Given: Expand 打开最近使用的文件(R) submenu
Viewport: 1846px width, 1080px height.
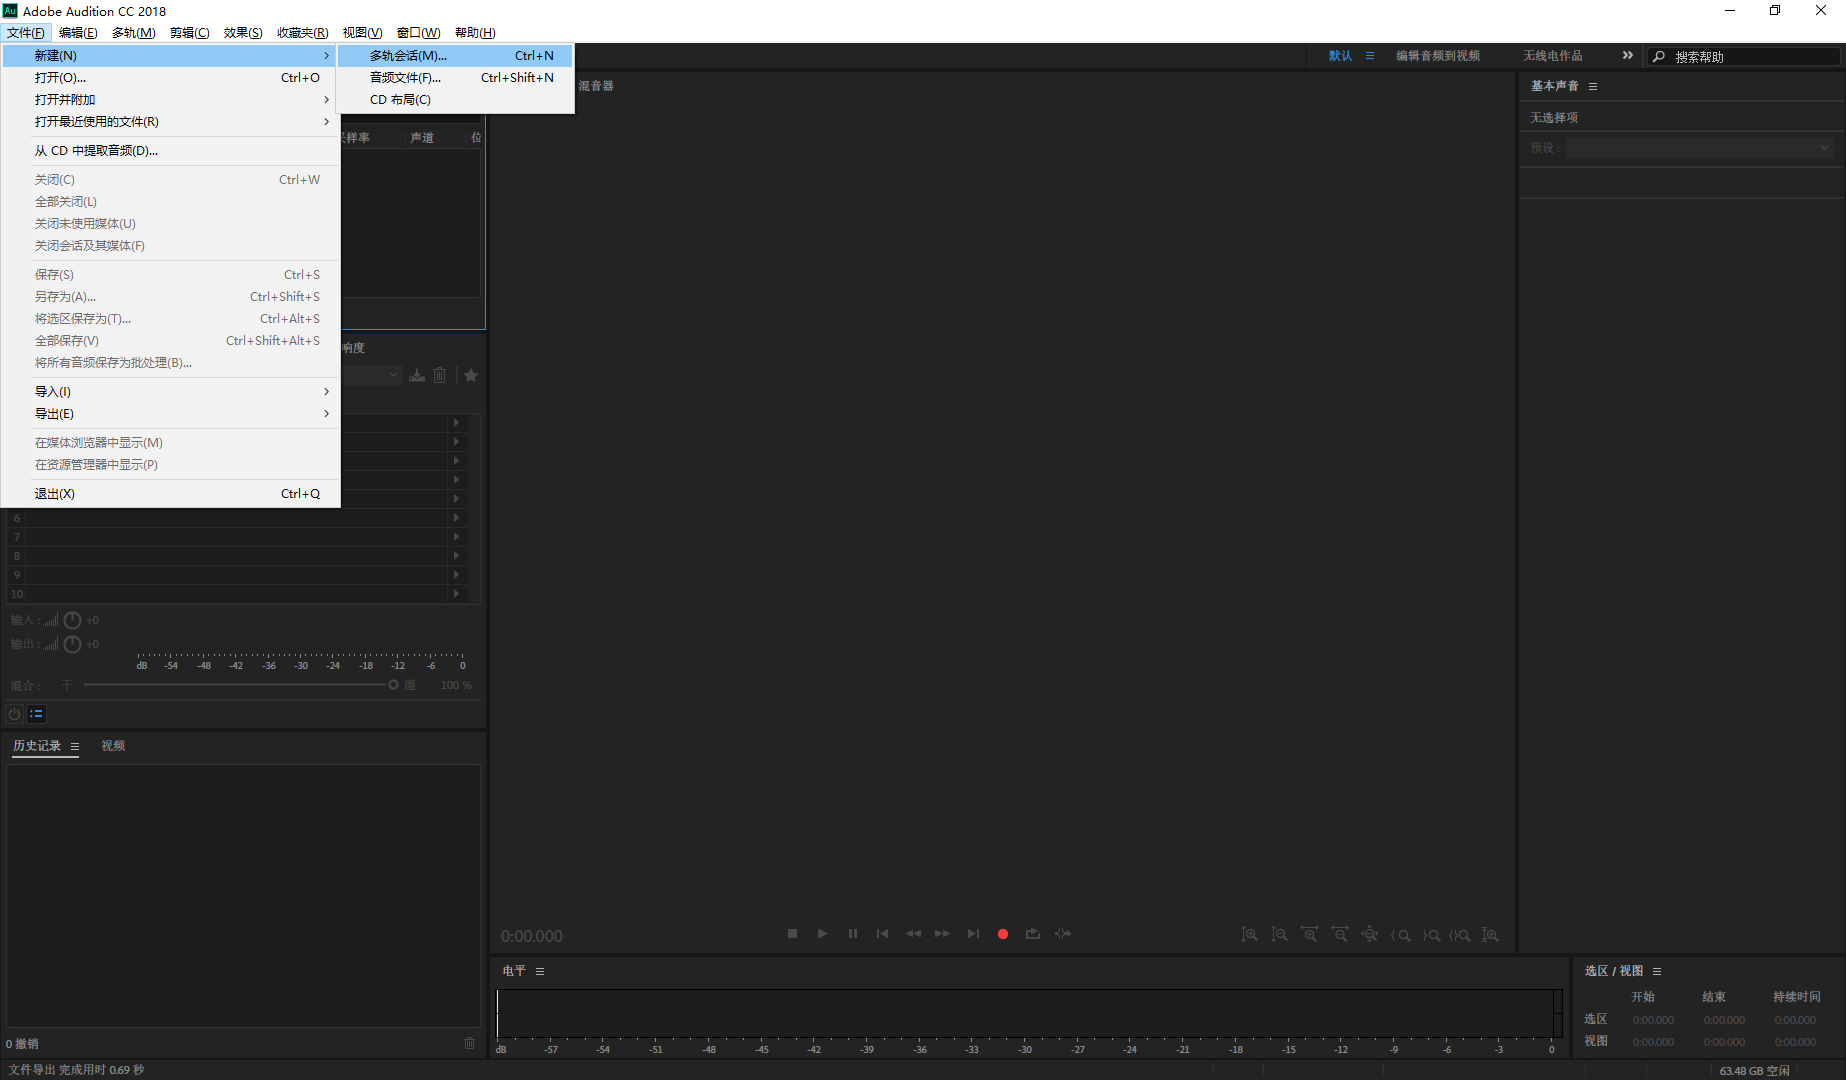Looking at the screenshot, I should (x=171, y=122).
